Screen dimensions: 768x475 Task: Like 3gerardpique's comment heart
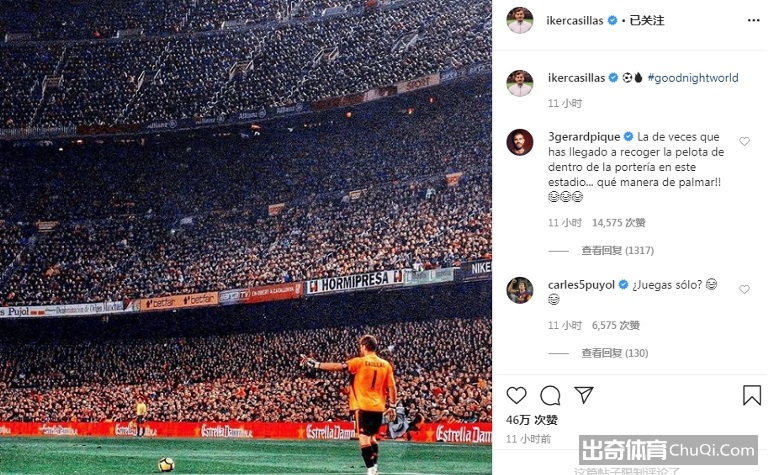[x=744, y=142]
